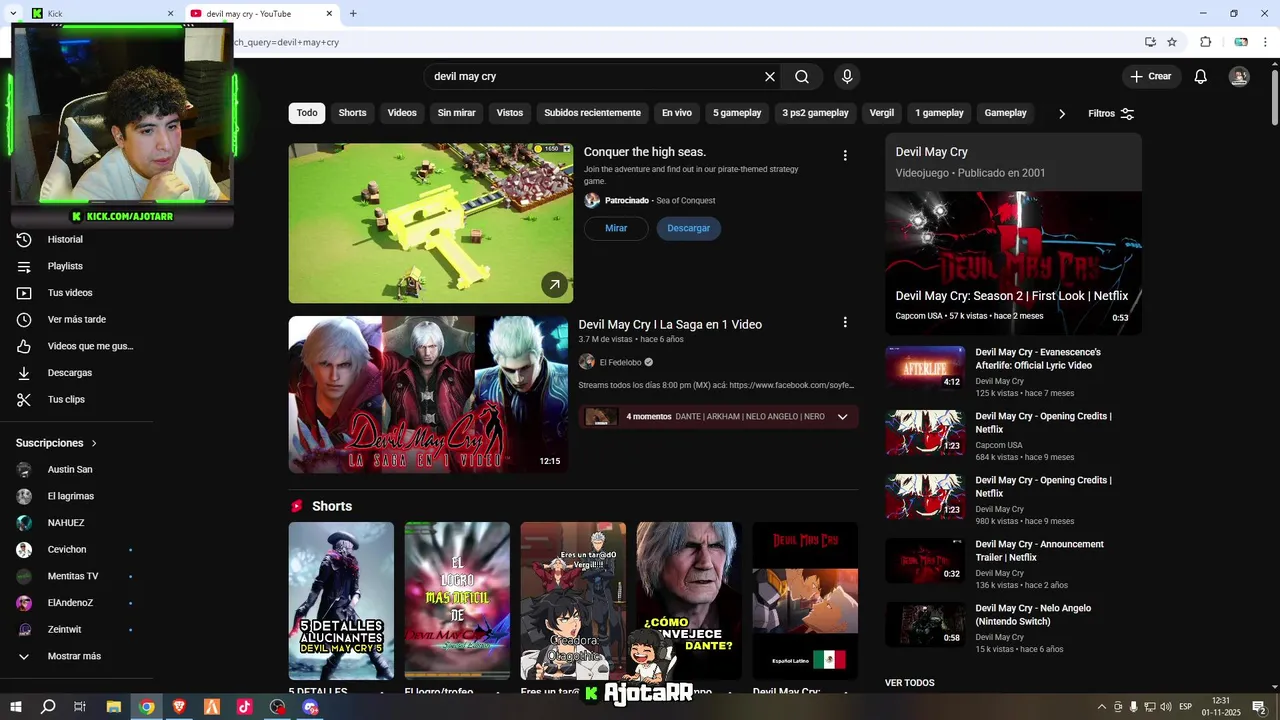
Task: Open the Chrome extensions puzzle icon
Action: [x=1205, y=42]
